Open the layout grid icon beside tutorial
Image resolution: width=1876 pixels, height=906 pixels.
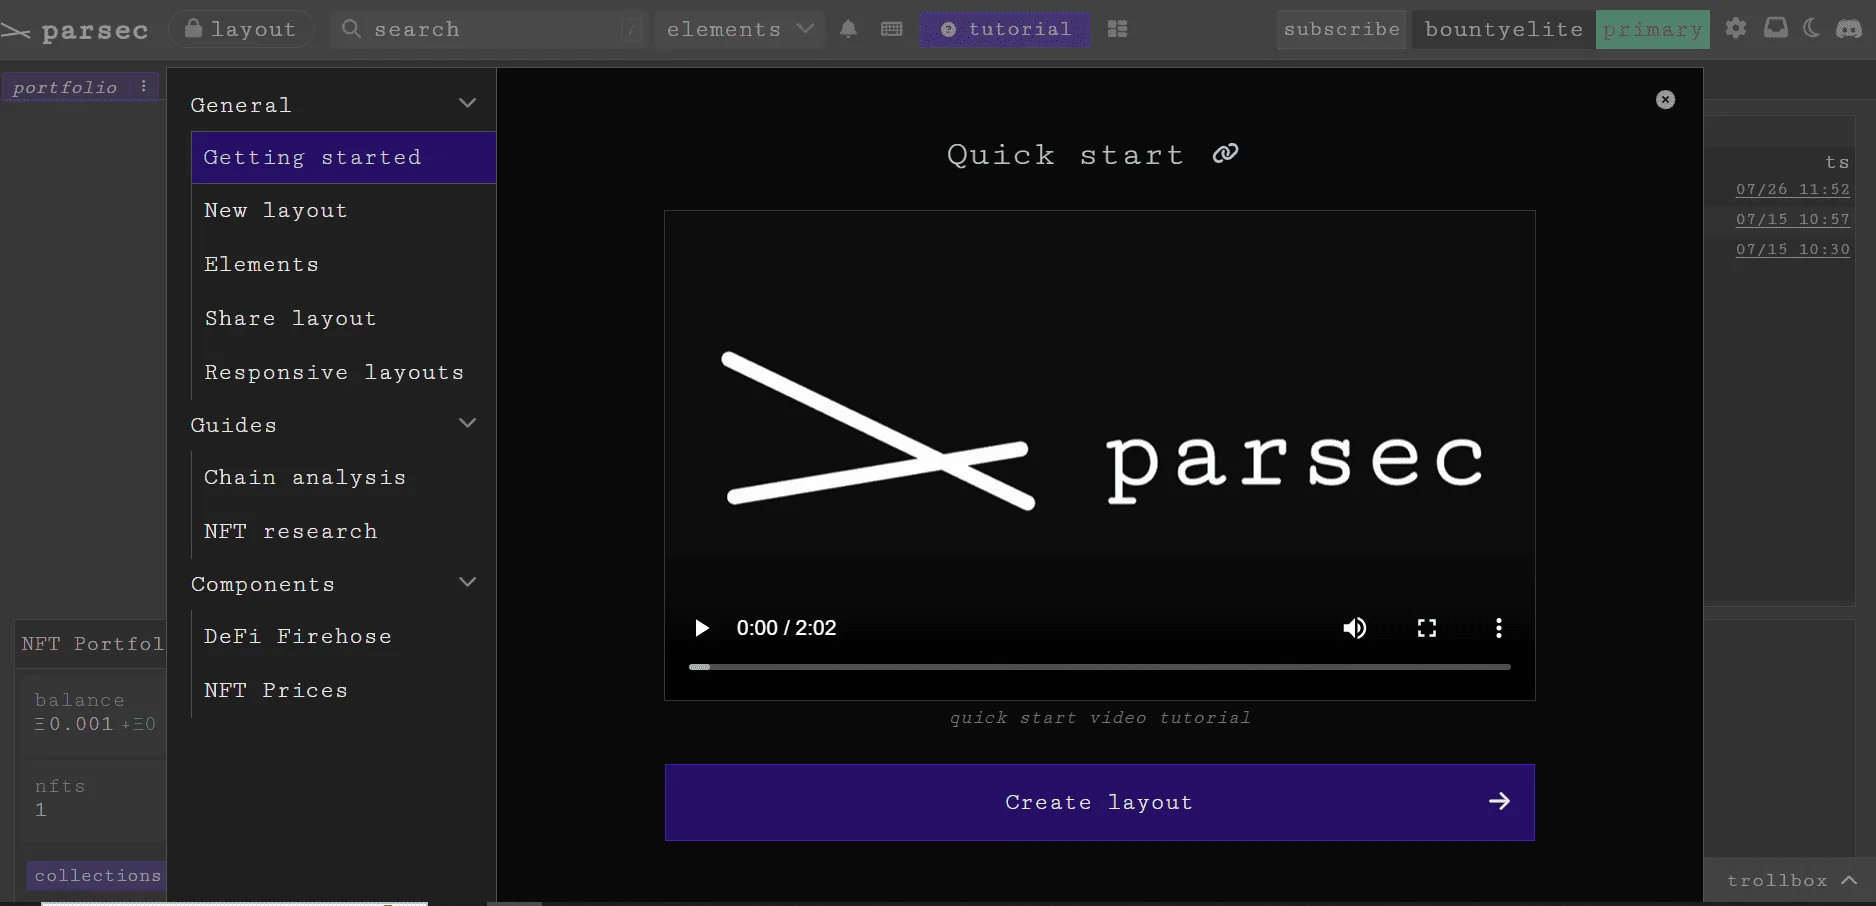pos(1118,29)
